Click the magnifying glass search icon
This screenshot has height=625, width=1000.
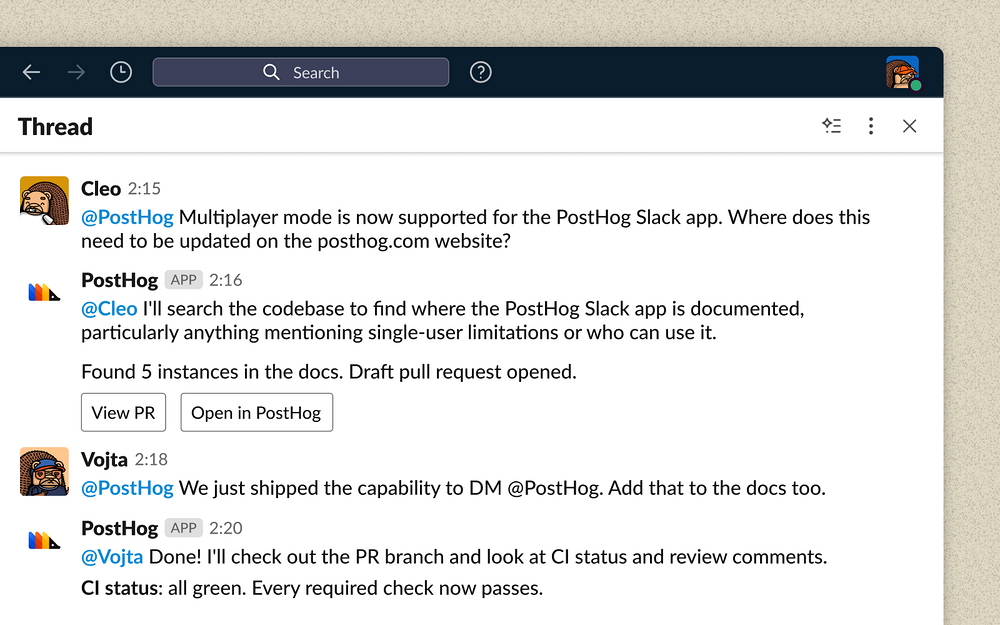click(x=271, y=72)
